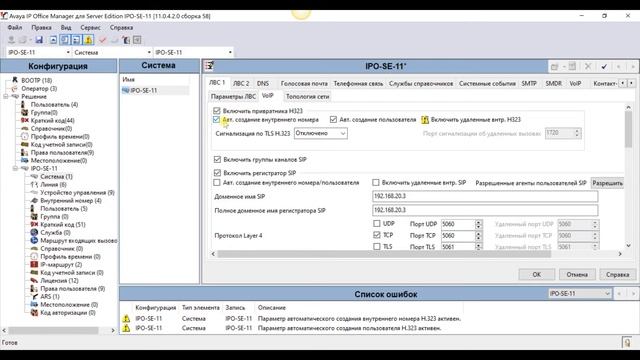The height and width of the screenshot is (360, 640).
Task: Toggle the TCP protocol checkbox
Action: tap(377, 235)
